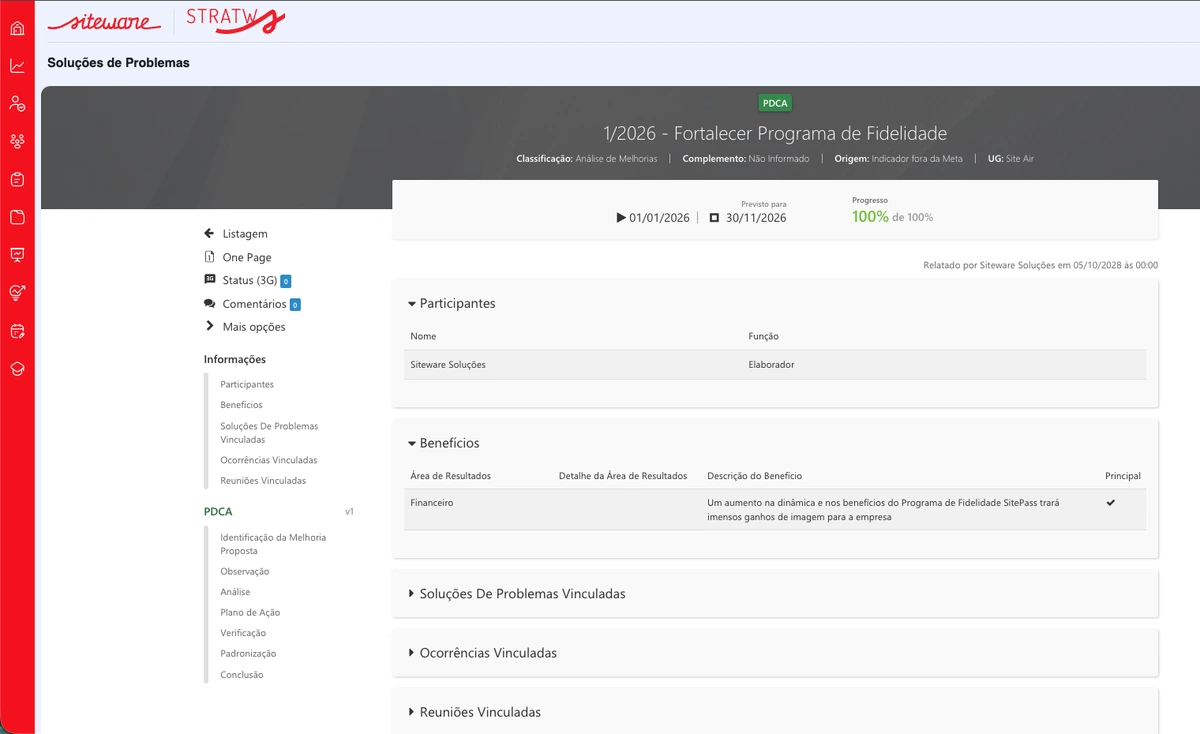Click the Siteware logo
1200x734 pixels.
point(102,21)
